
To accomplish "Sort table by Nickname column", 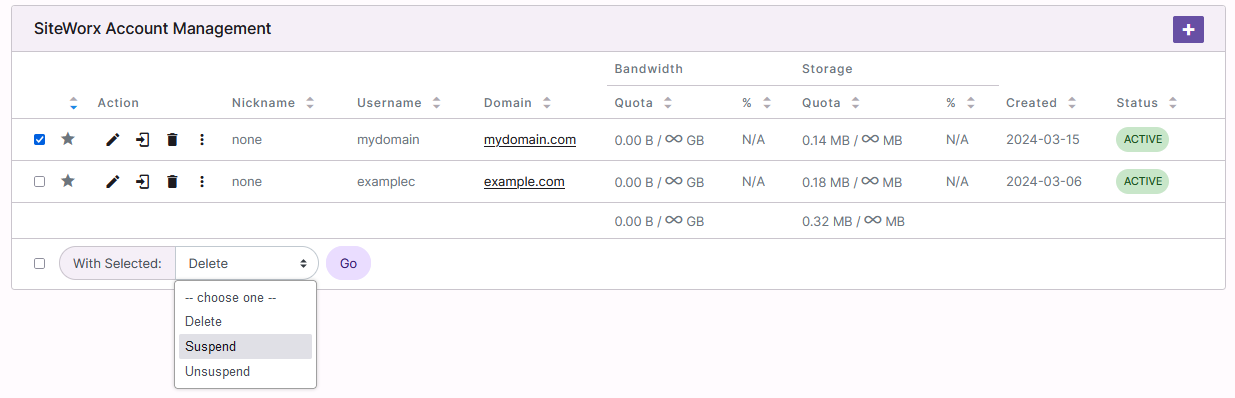I will [x=310, y=103].
